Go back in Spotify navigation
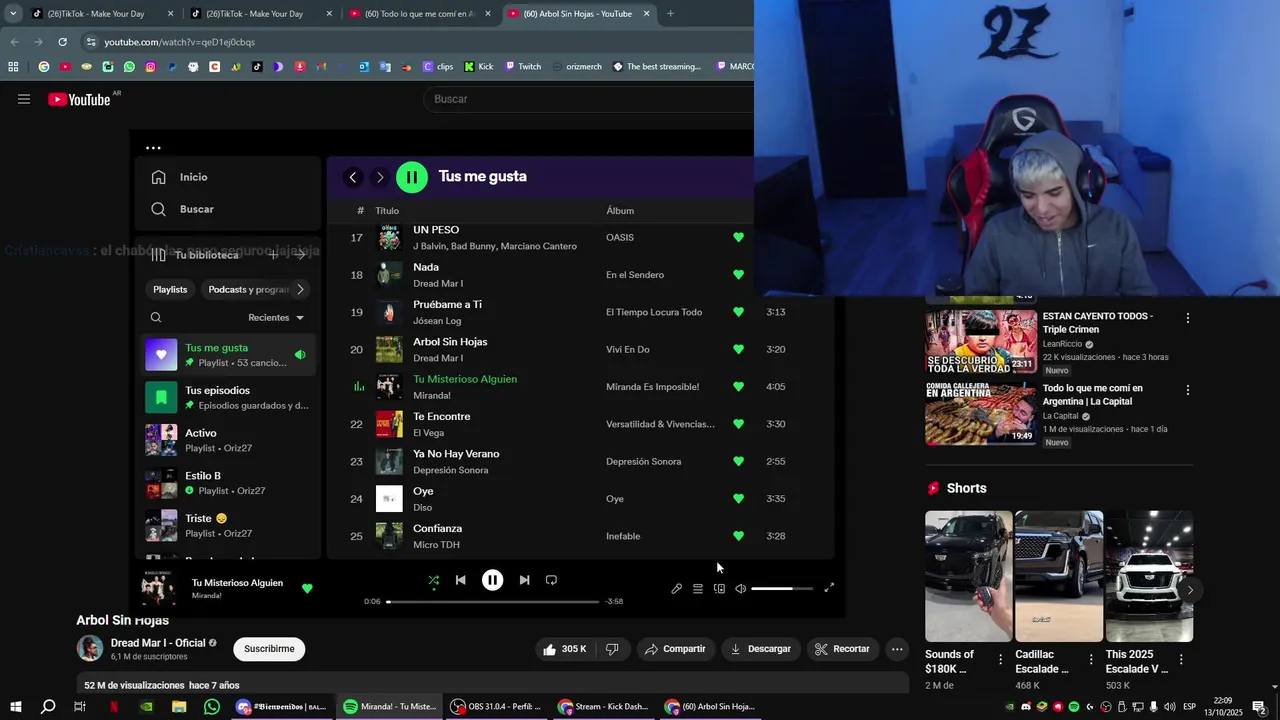This screenshot has width=1280, height=720. (x=353, y=177)
